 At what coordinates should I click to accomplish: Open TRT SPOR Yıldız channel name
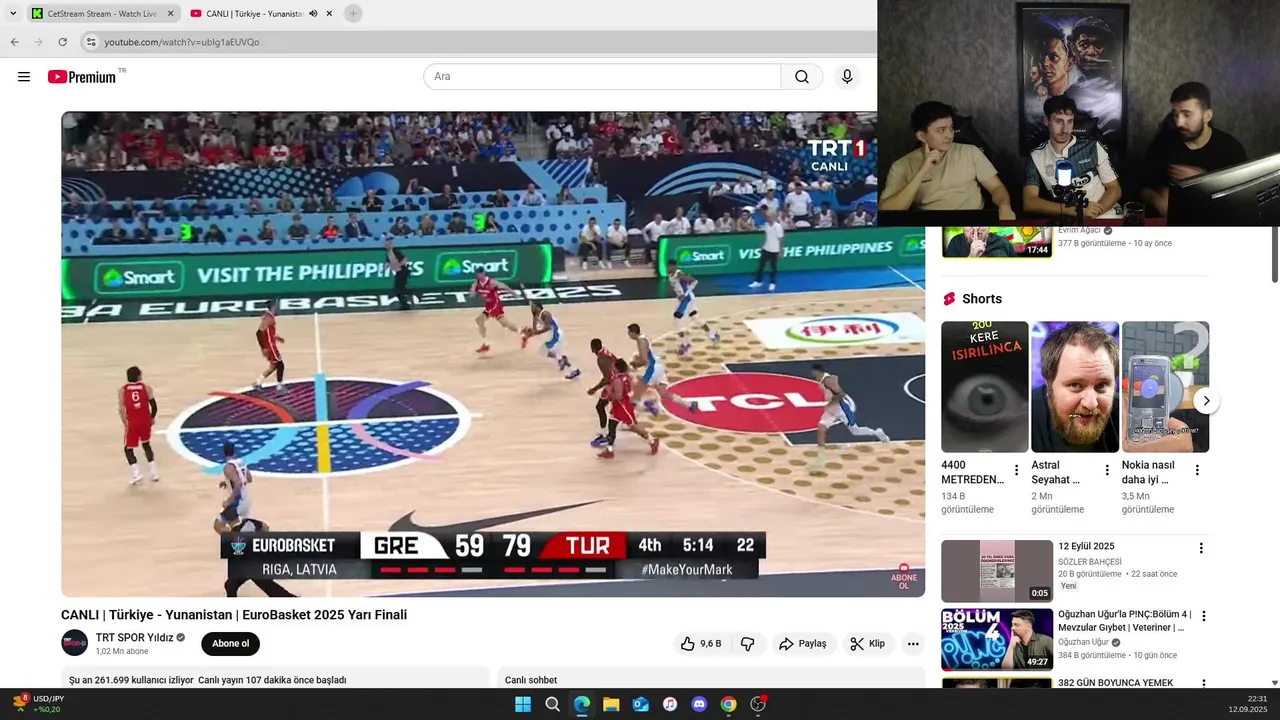point(134,638)
